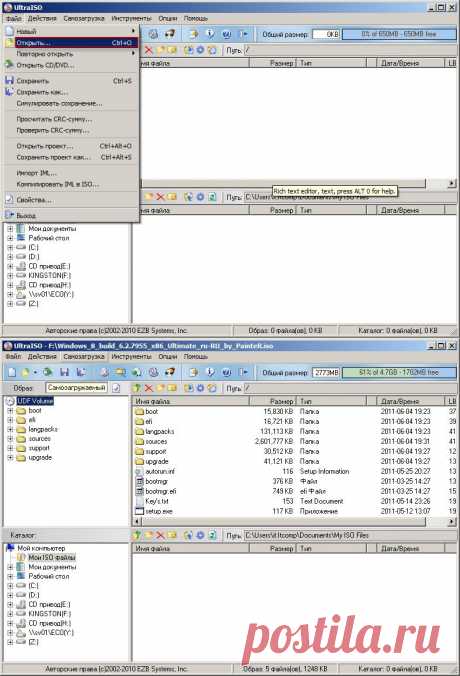Viewport: 460px width, 676px height.
Task: Click Burn CD image icon in bottom window
Action: (x=153, y=372)
